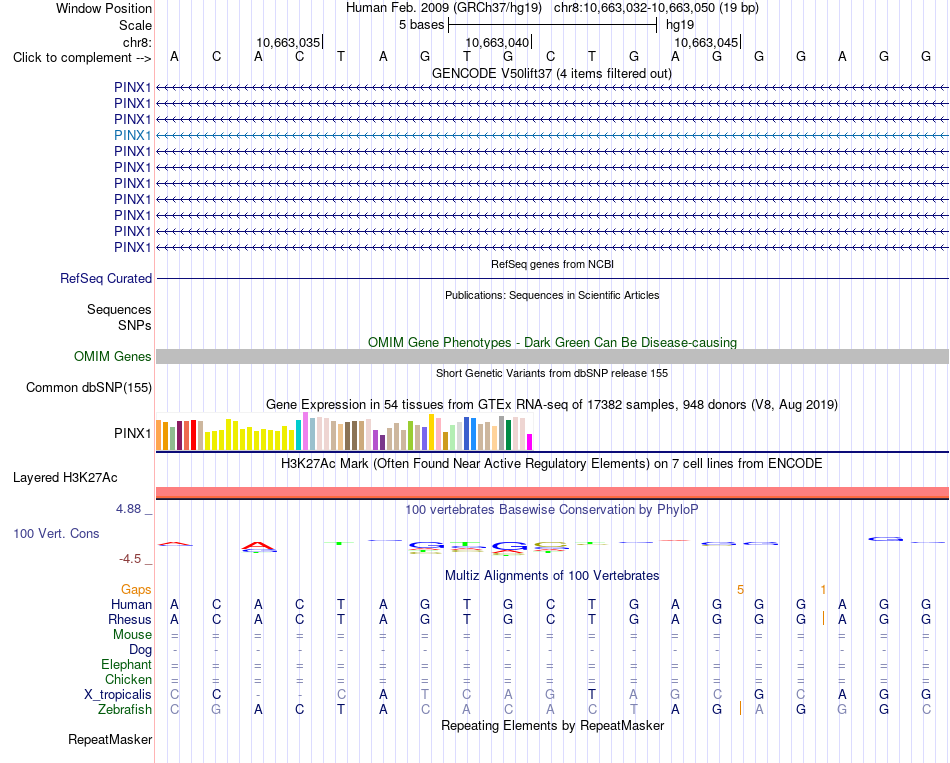Open '100 vertebrates Basewise Conservation by PhyloP' title
Image resolution: width=950 pixels, height=763 pixels.
[x=552, y=510]
